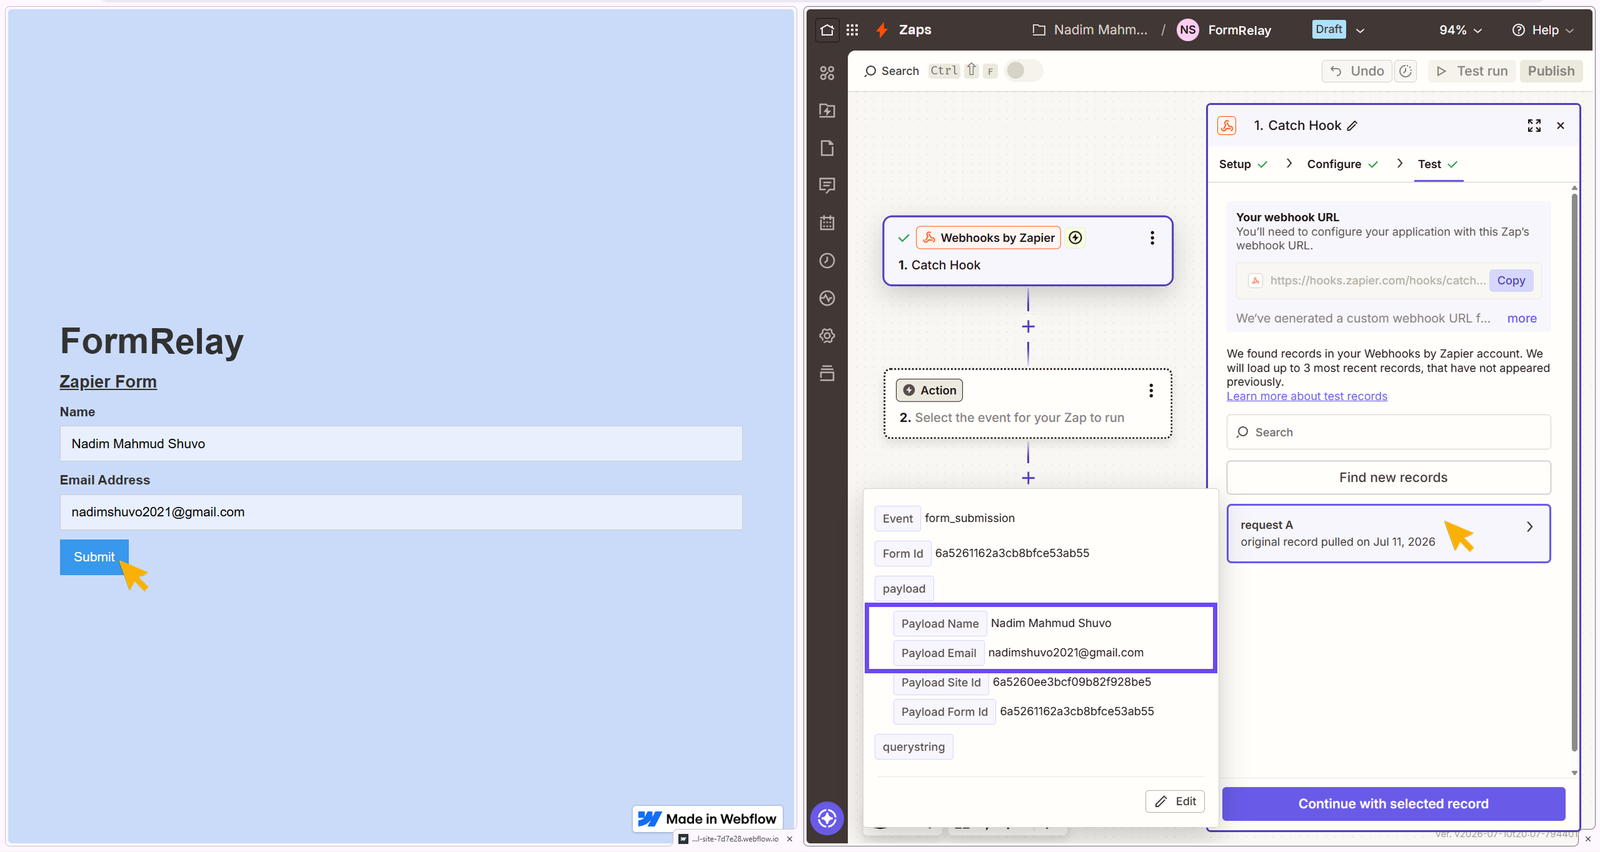Open the Zap assets sidebar icon
The width and height of the screenshot is (1600, 852).
pos(827,73)
